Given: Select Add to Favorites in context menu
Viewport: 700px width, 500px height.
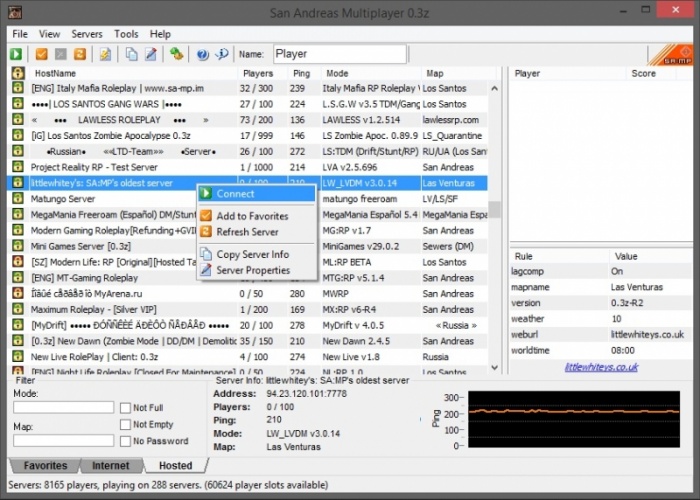Looking at the screenshot, I should (252, 216).
